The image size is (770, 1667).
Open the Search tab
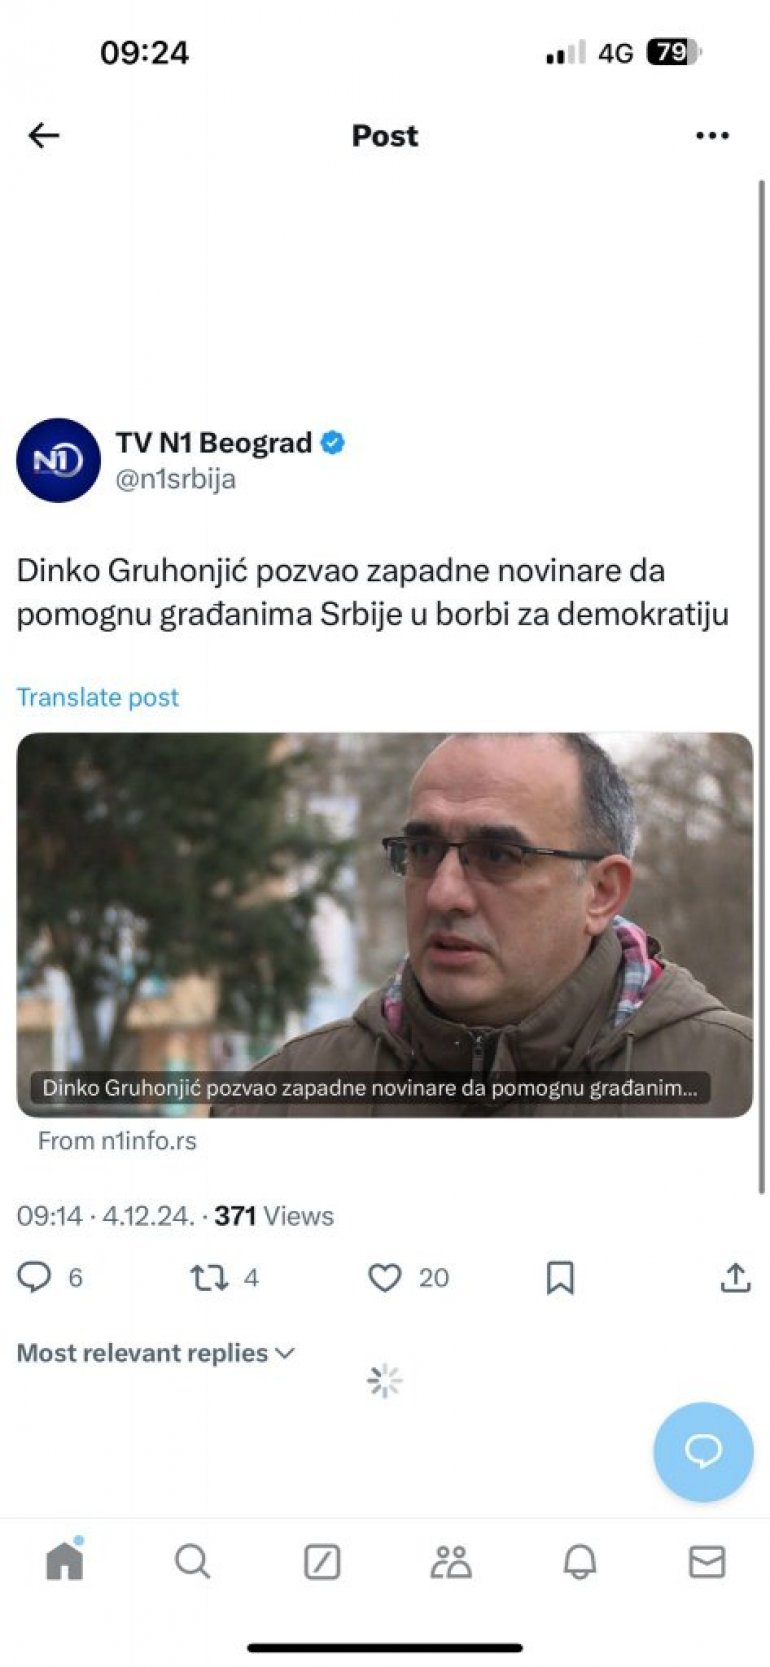pyautogui.click(x=192, y=1561)
